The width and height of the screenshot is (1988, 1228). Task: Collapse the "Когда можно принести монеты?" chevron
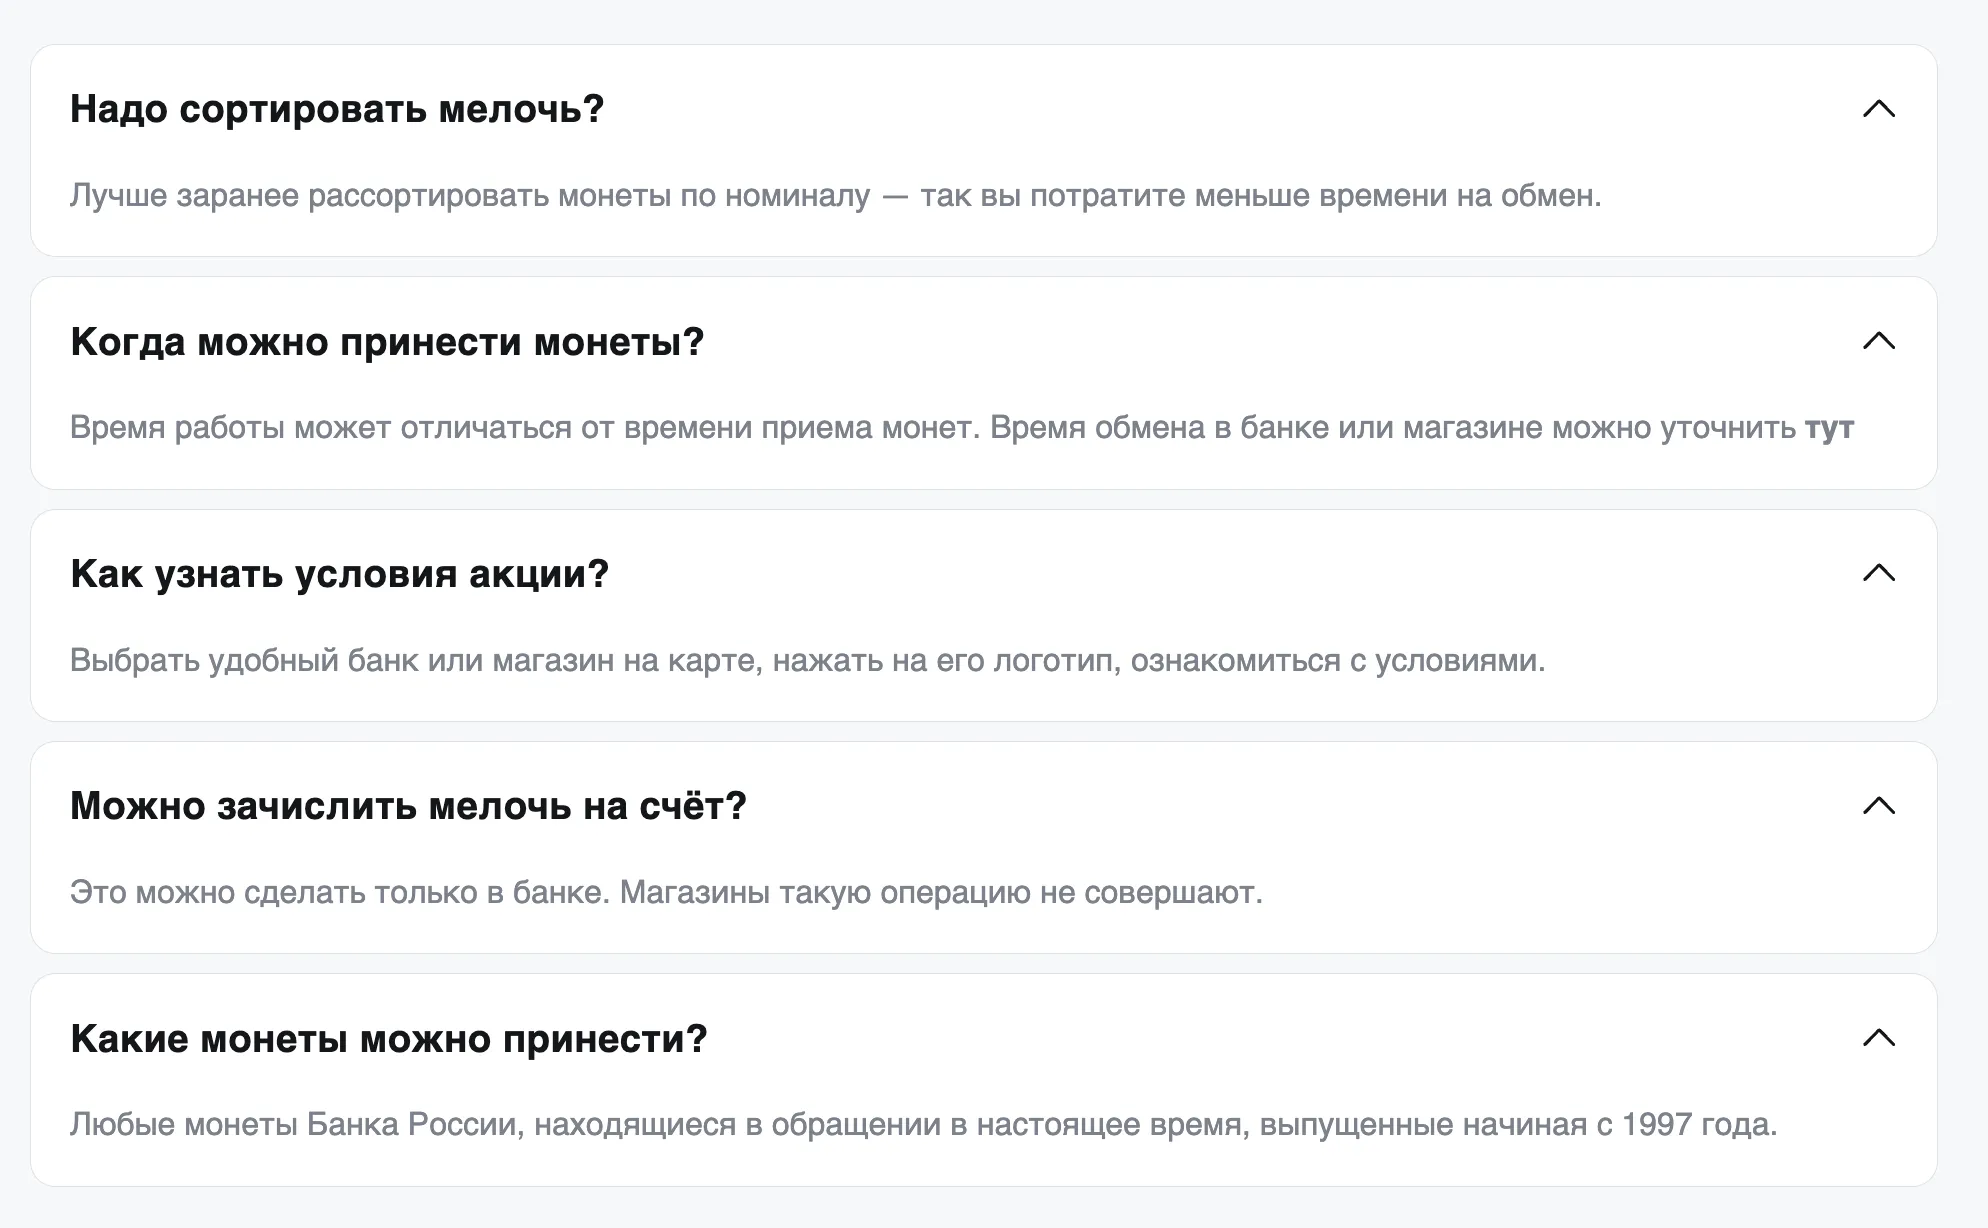(1879, 341)
